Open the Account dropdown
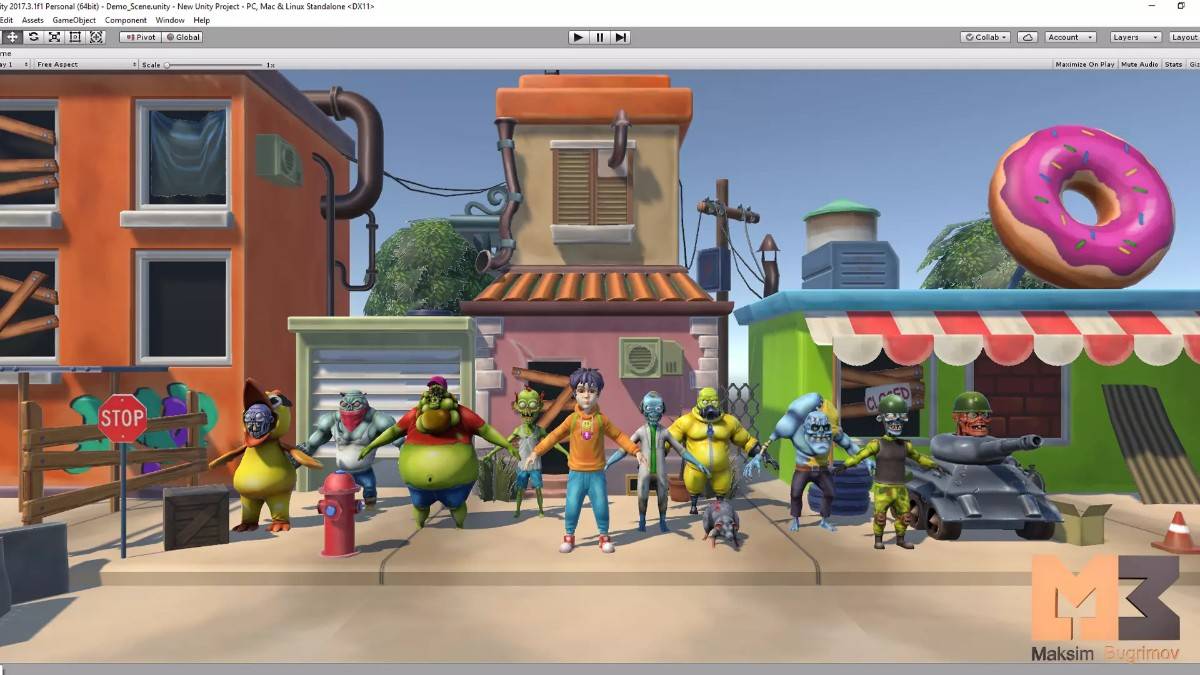Image resolution: width=1200 pixels, height=675 pixels. (1069, 37)
